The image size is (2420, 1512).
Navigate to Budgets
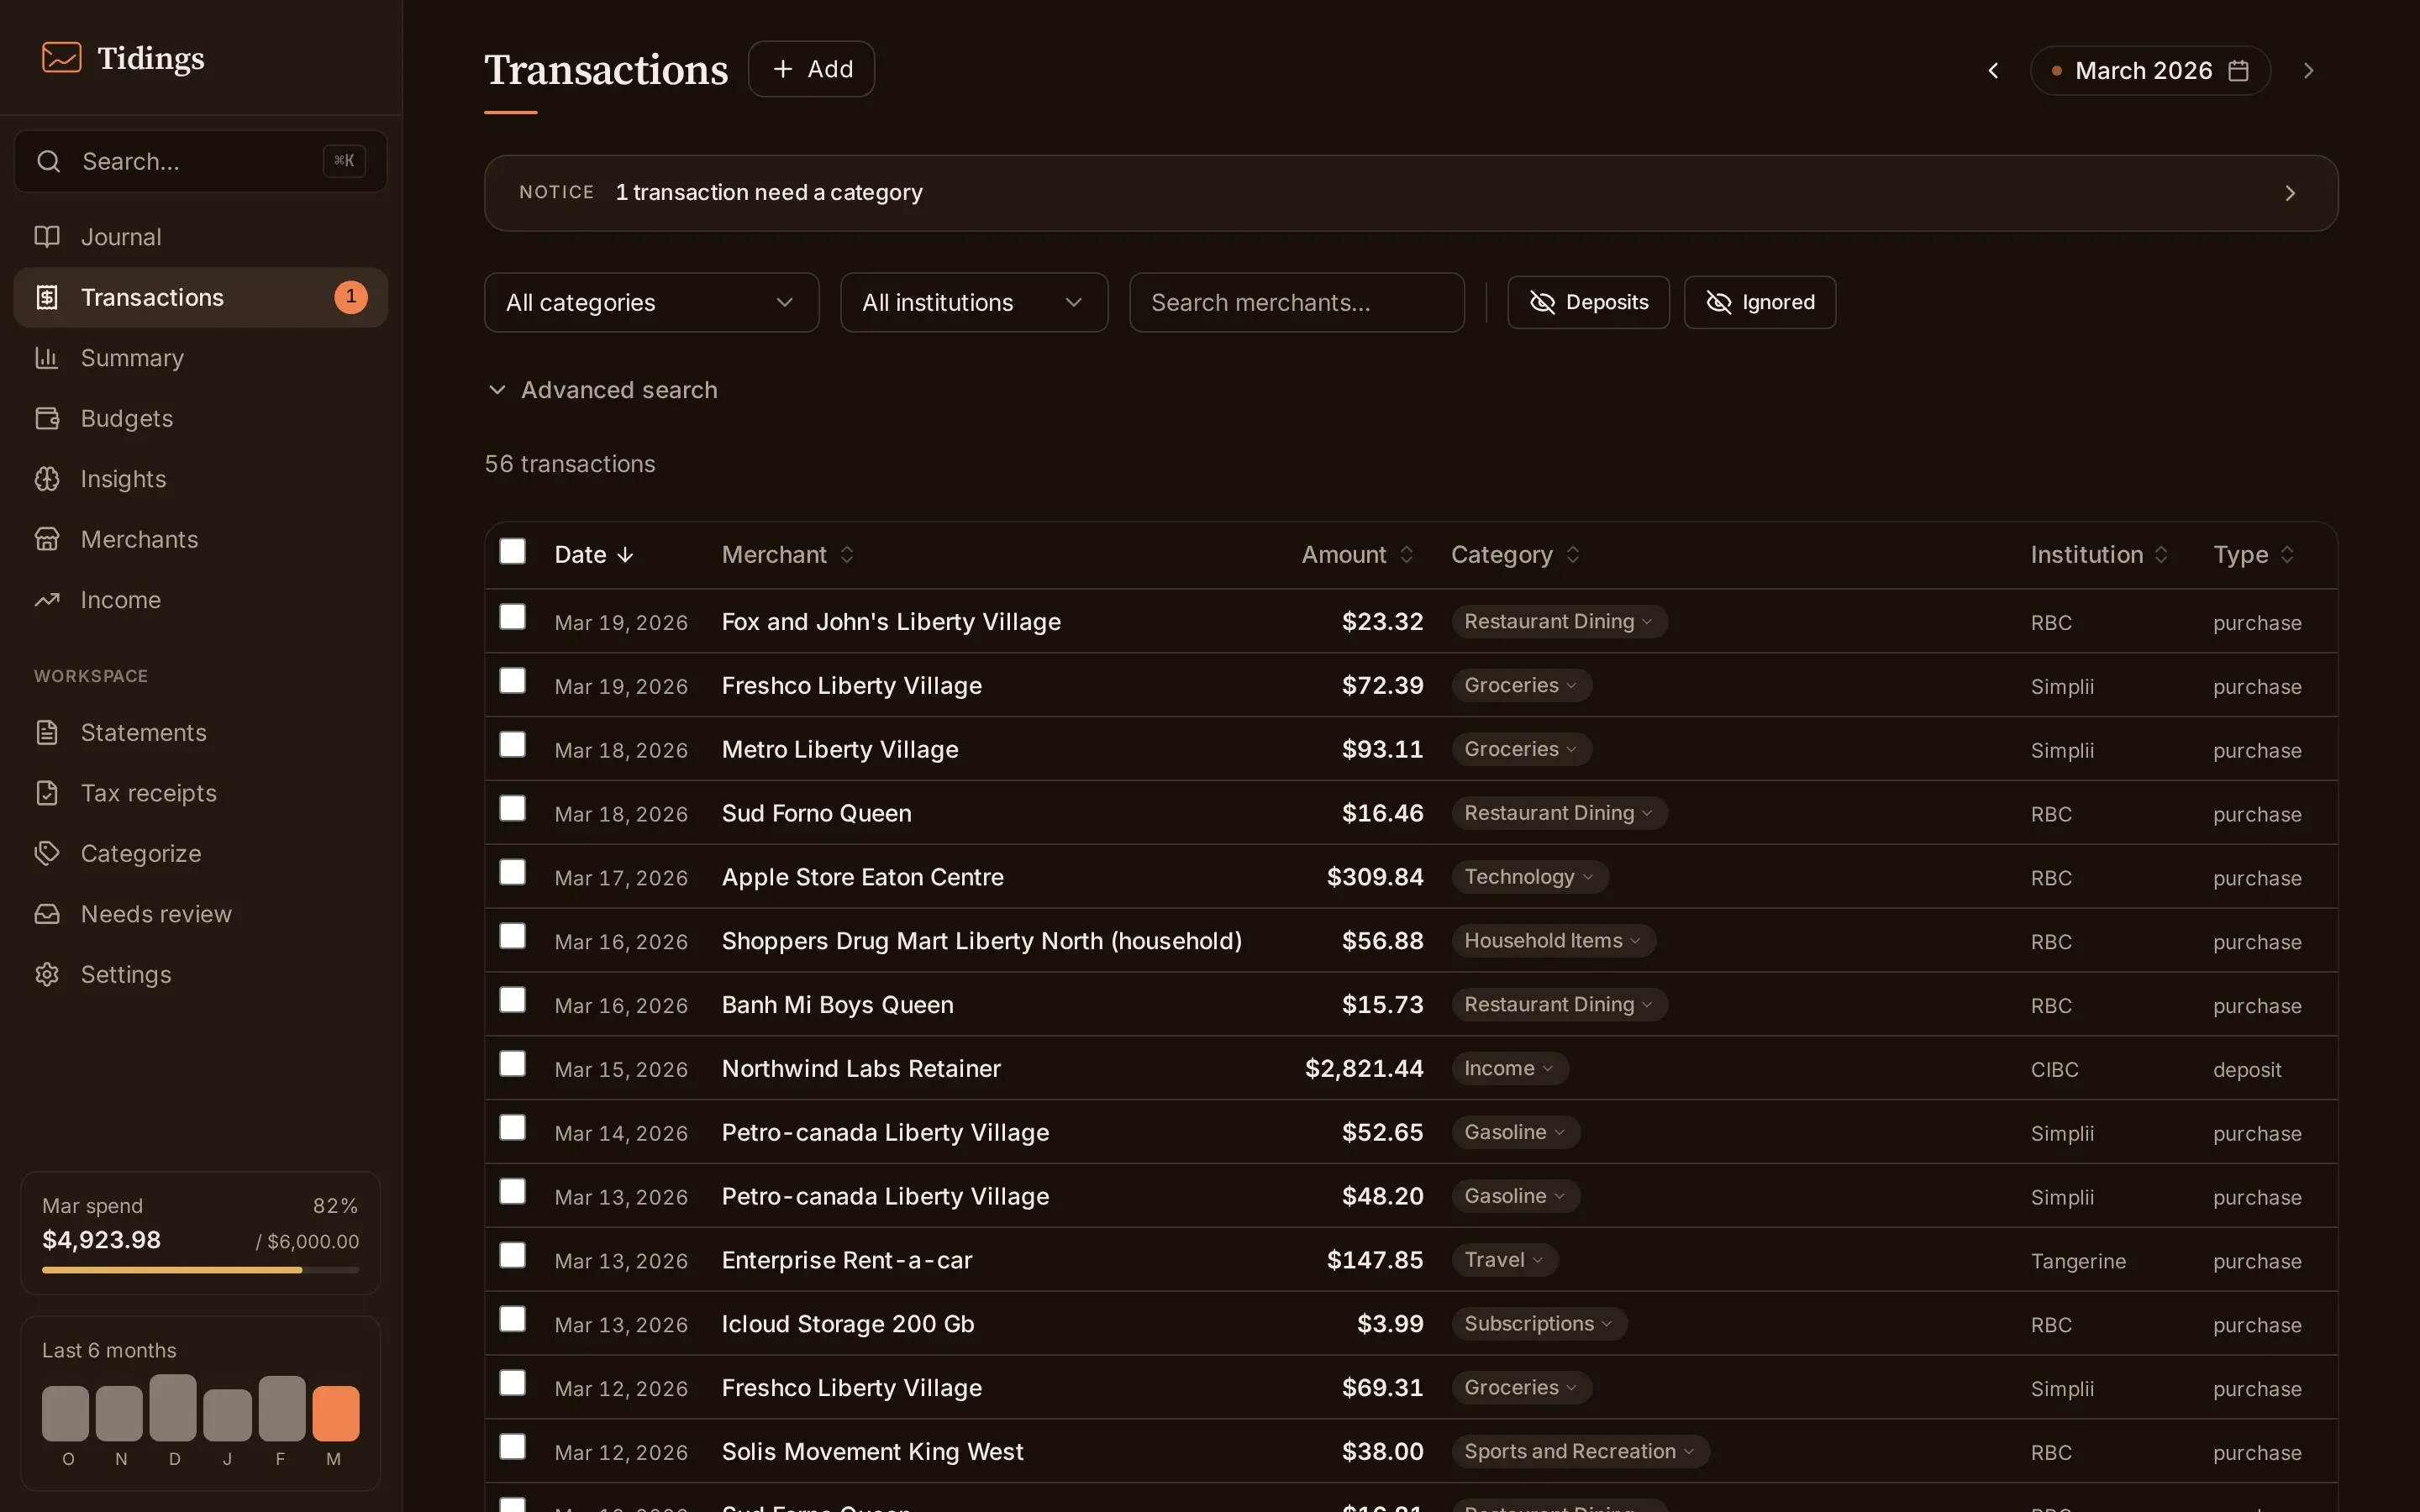coord(200,418)
